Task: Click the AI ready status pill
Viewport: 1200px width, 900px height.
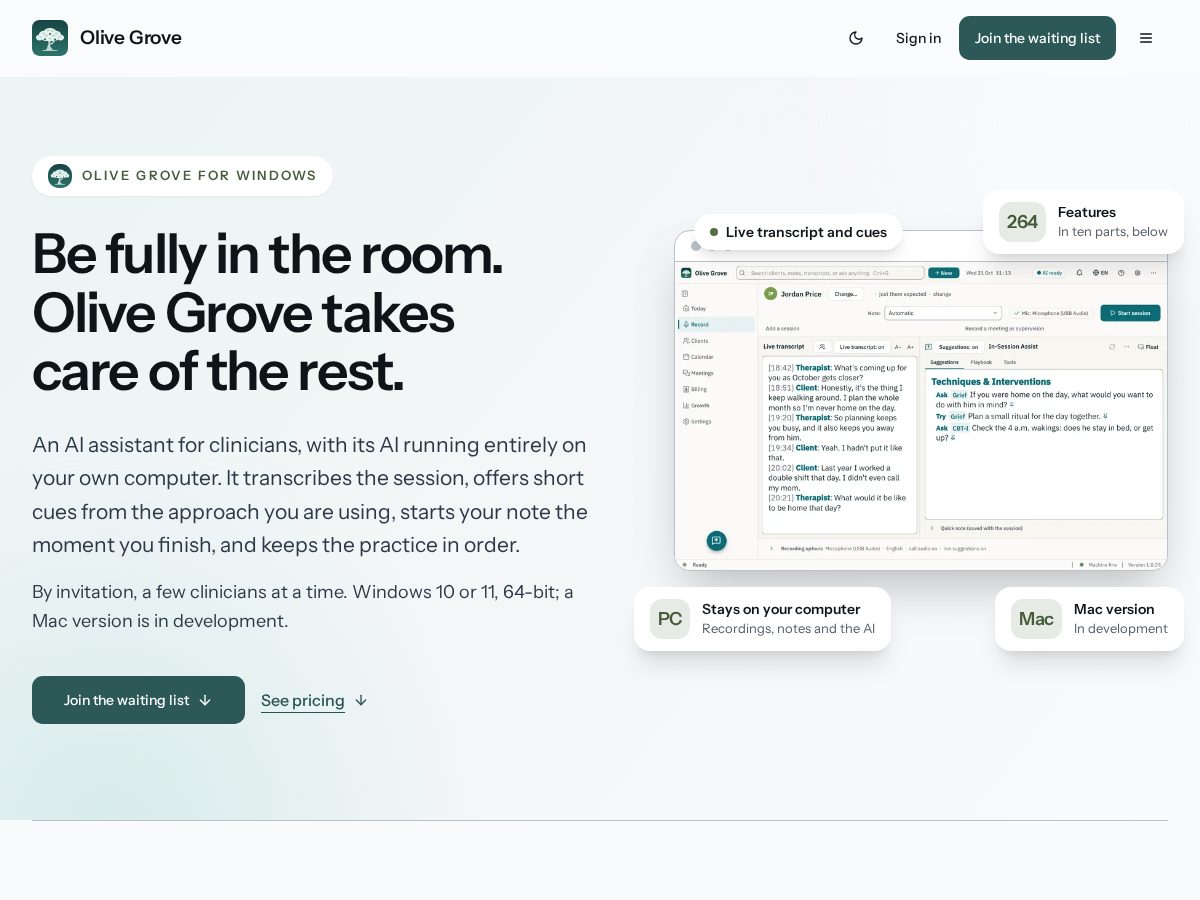Action: pyautogui.click(x=1049, y=273)
